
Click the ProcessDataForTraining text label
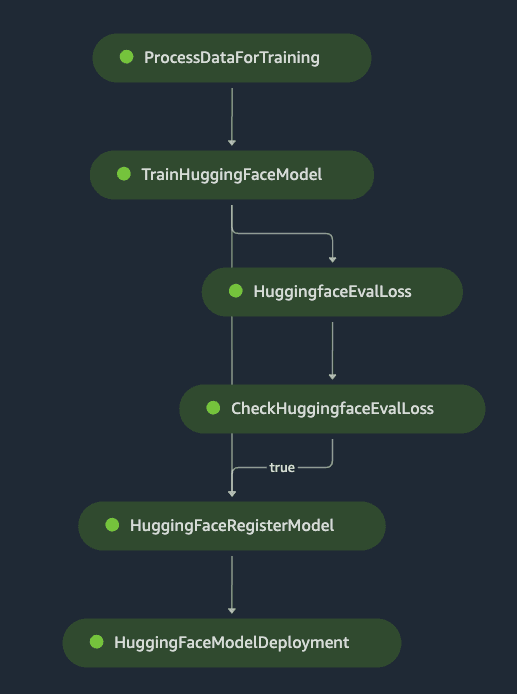[x=232, y=58]
